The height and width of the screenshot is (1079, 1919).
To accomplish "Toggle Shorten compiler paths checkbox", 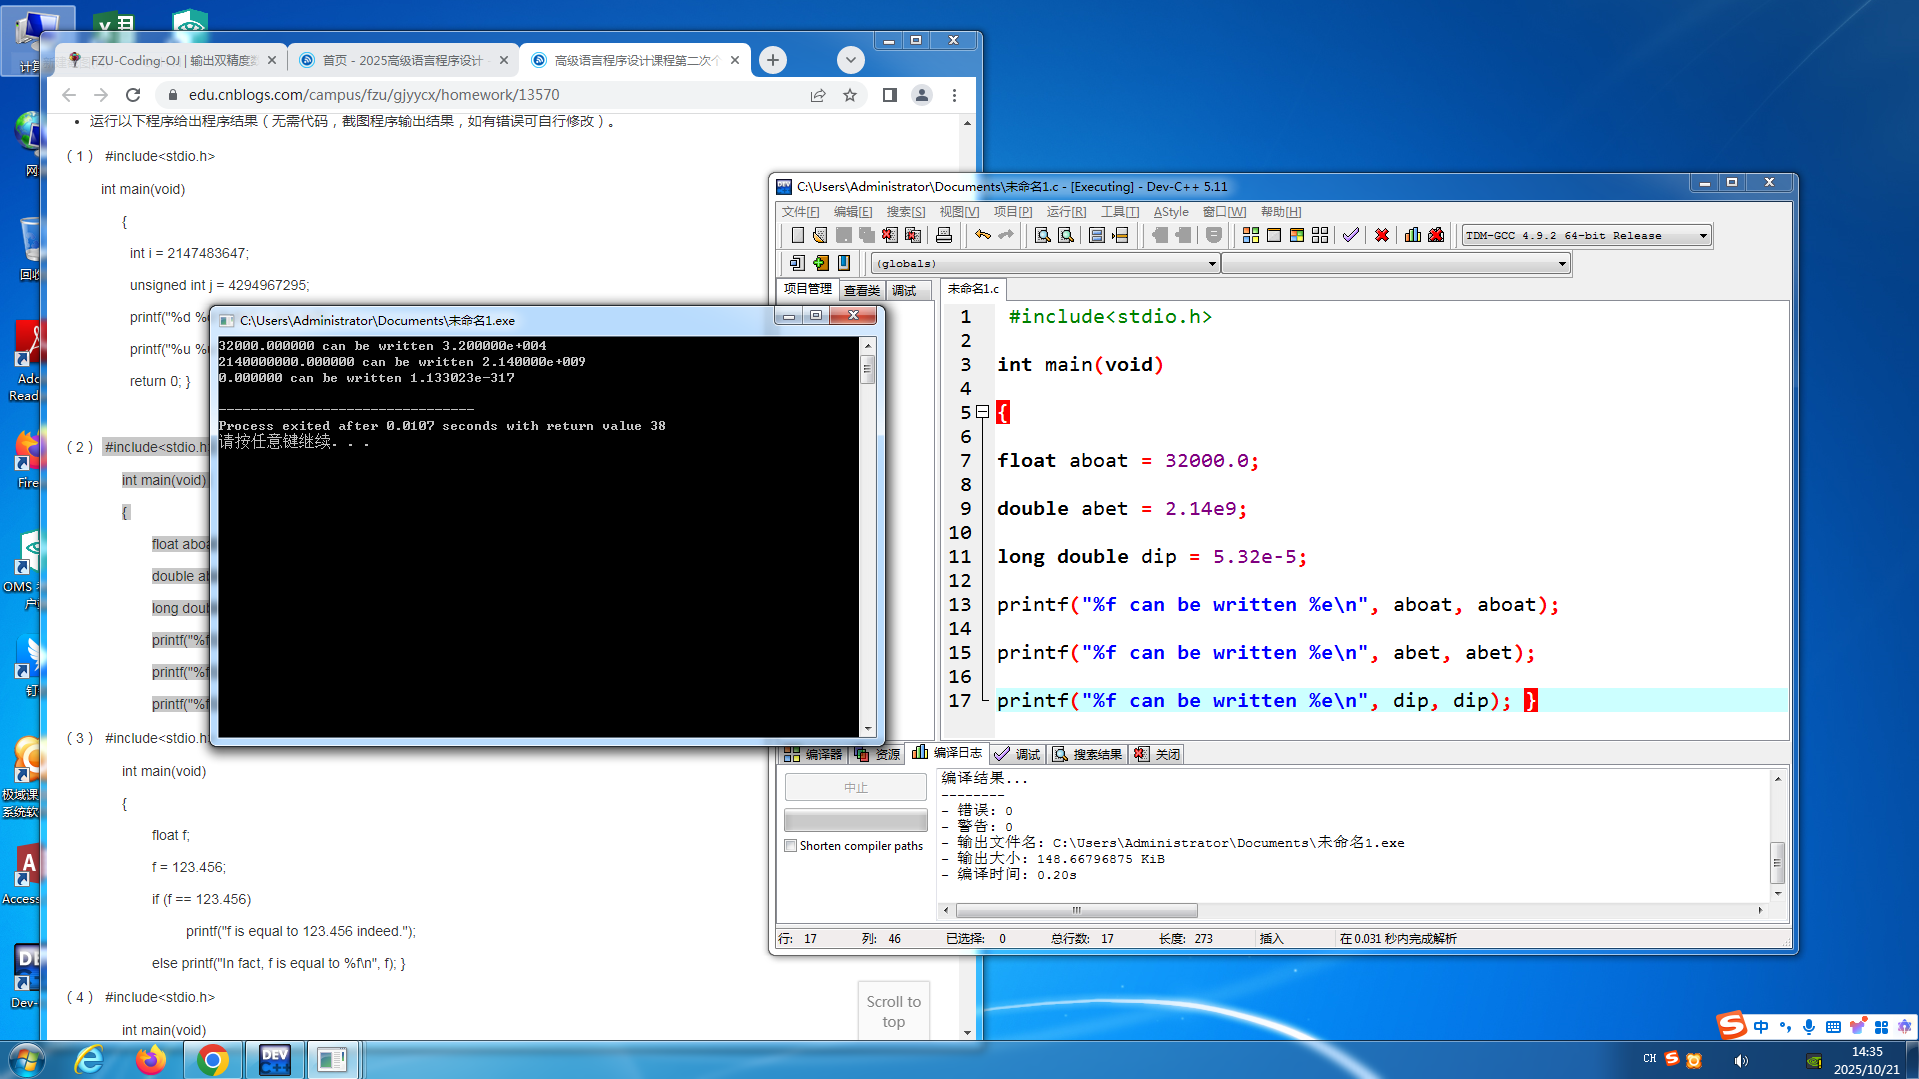I will (791, 846).
